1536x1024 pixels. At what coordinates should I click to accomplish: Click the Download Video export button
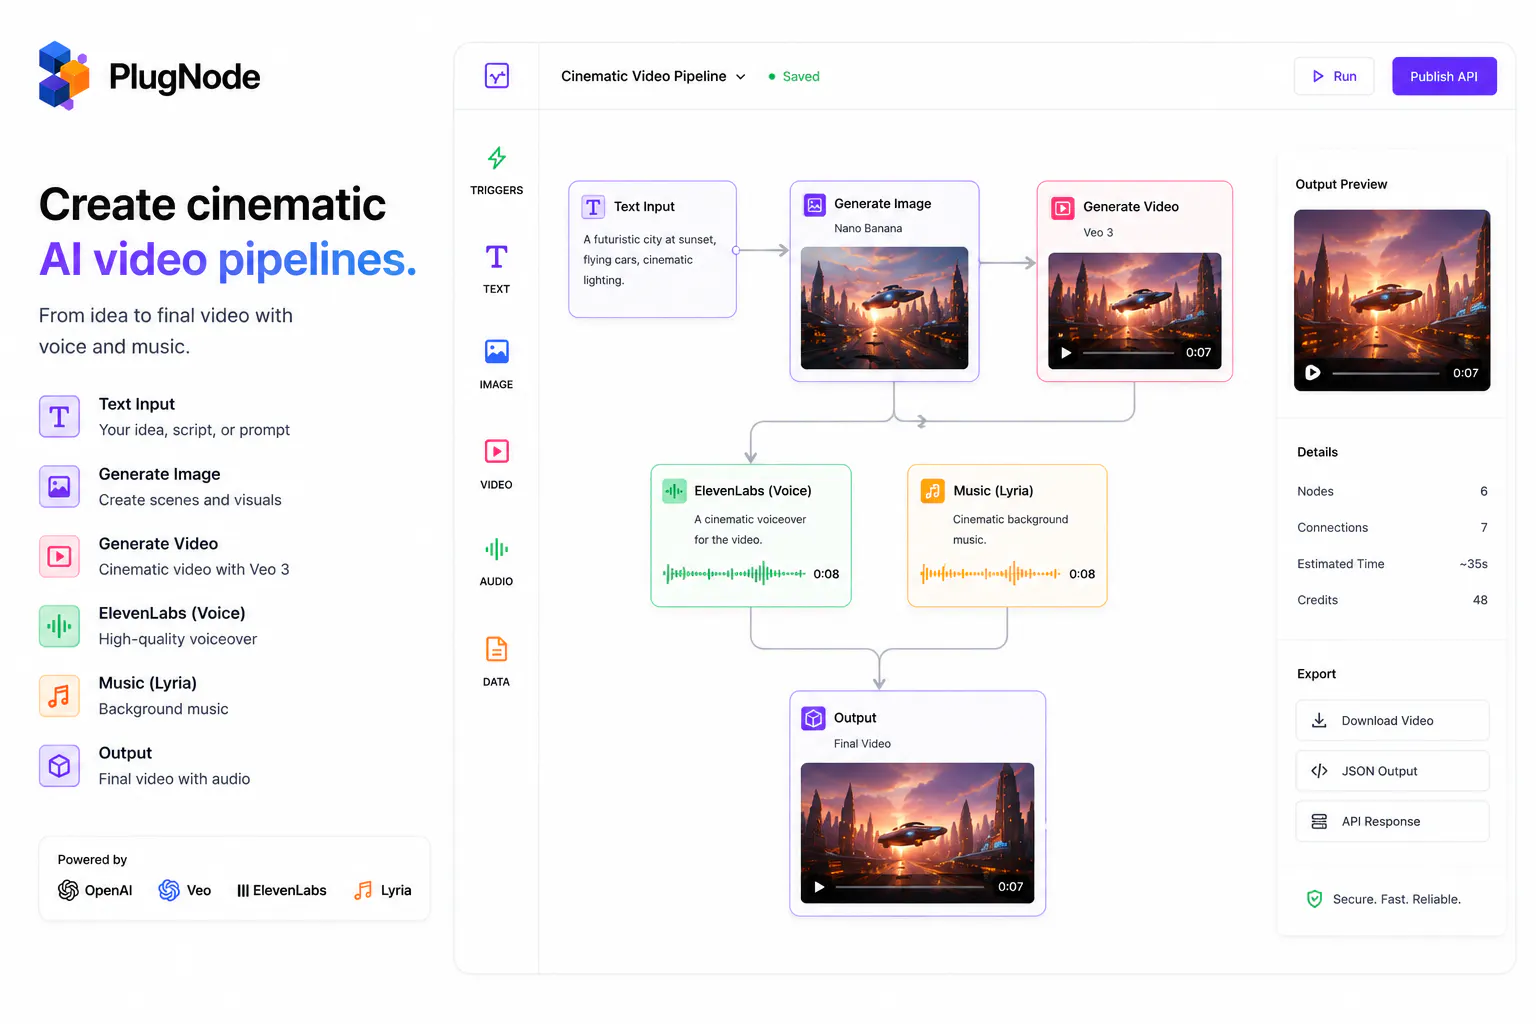(1392, 721)
